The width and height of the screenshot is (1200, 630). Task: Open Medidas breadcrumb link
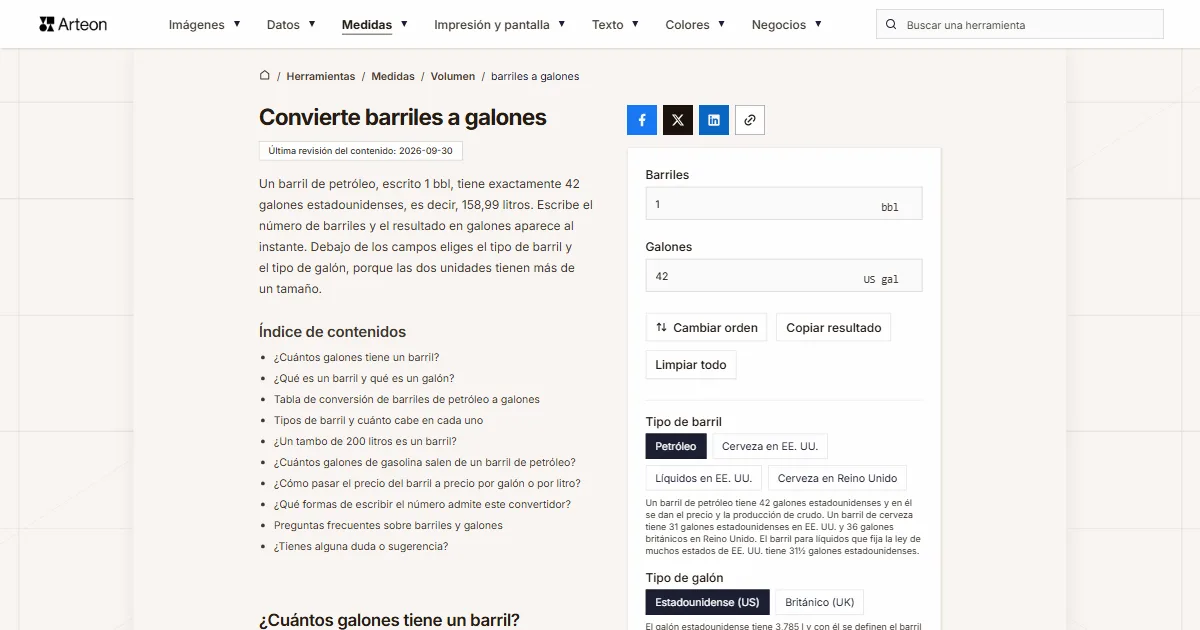[393, 76]
